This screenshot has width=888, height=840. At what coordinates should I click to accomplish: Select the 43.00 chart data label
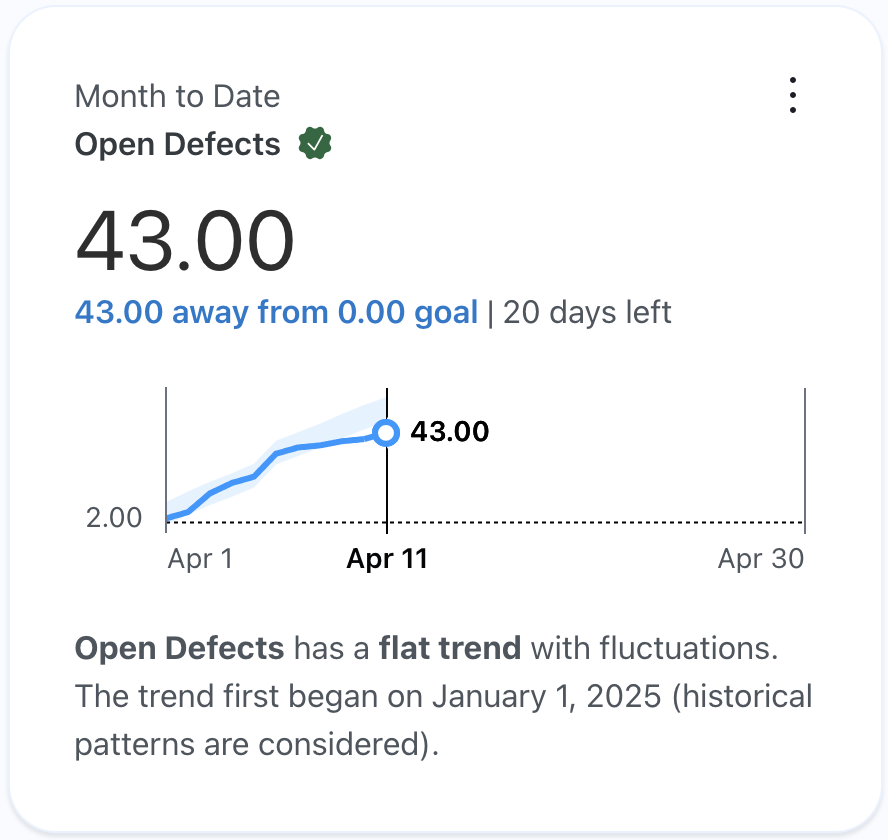coord(450,432)
